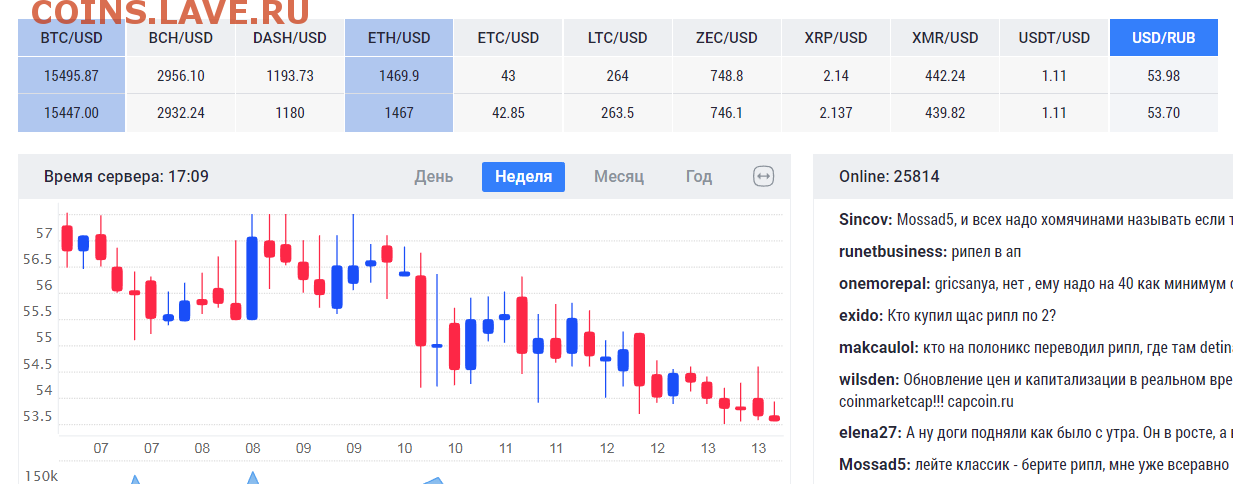Click username Mossad5 in chat
Viewport: 1233px width, 484px height.
click(x=874, y=464)
